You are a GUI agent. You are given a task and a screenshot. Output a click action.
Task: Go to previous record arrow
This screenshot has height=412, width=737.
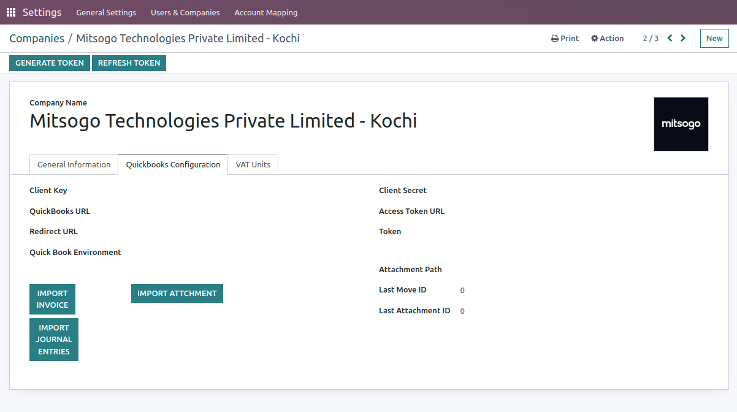pos(670,38)
